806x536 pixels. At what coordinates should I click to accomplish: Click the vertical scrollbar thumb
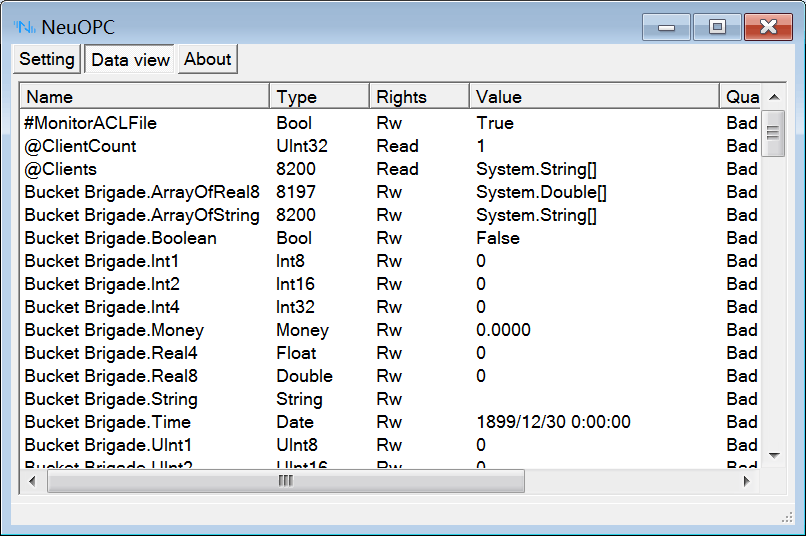point(773,133)
